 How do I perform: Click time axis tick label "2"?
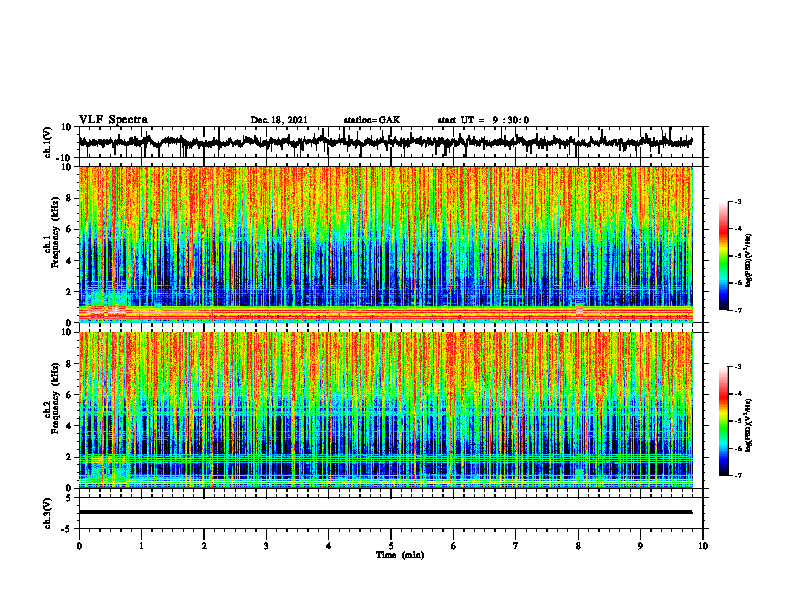pyautogui.click(x=204, y=546)
